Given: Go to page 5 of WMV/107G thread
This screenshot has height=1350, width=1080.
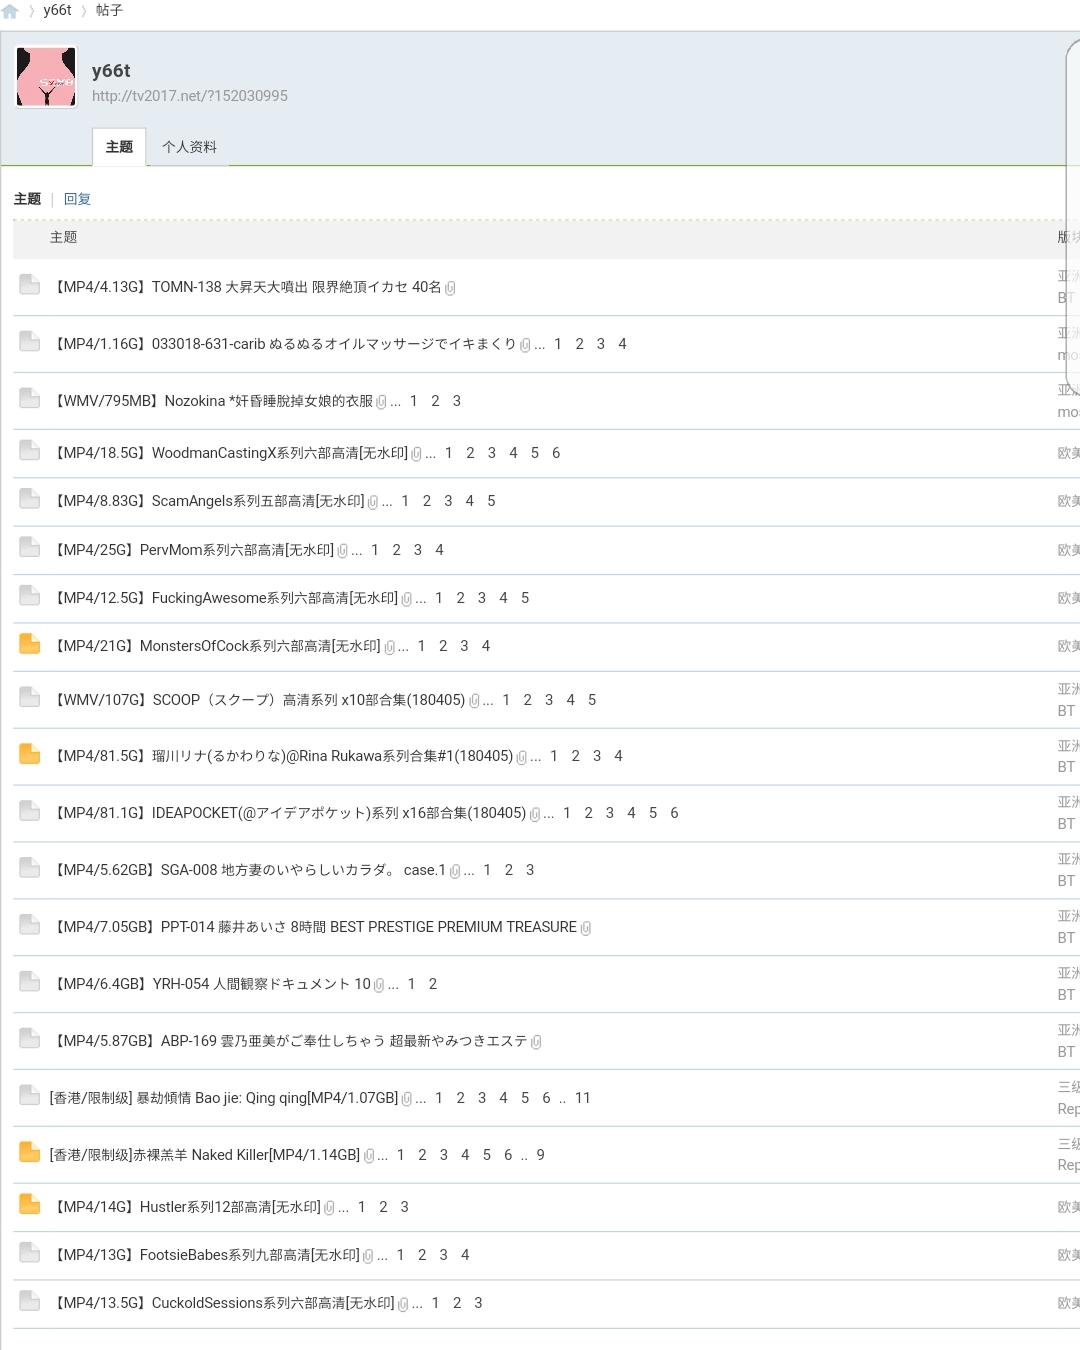Looking at the screenshot, I should pos(591,700).
